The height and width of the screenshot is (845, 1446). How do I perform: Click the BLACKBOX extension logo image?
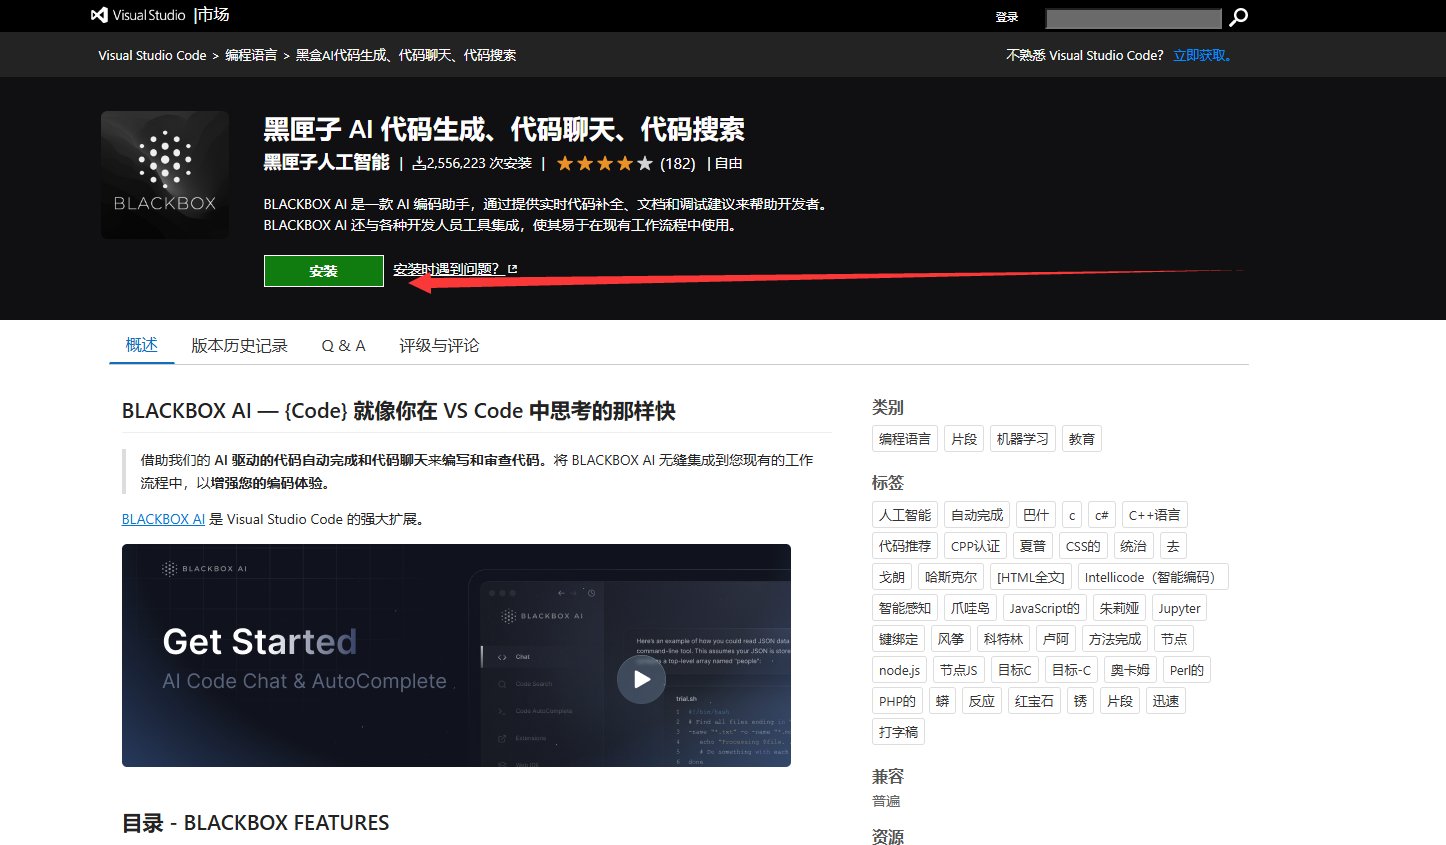tap(165, 175)
